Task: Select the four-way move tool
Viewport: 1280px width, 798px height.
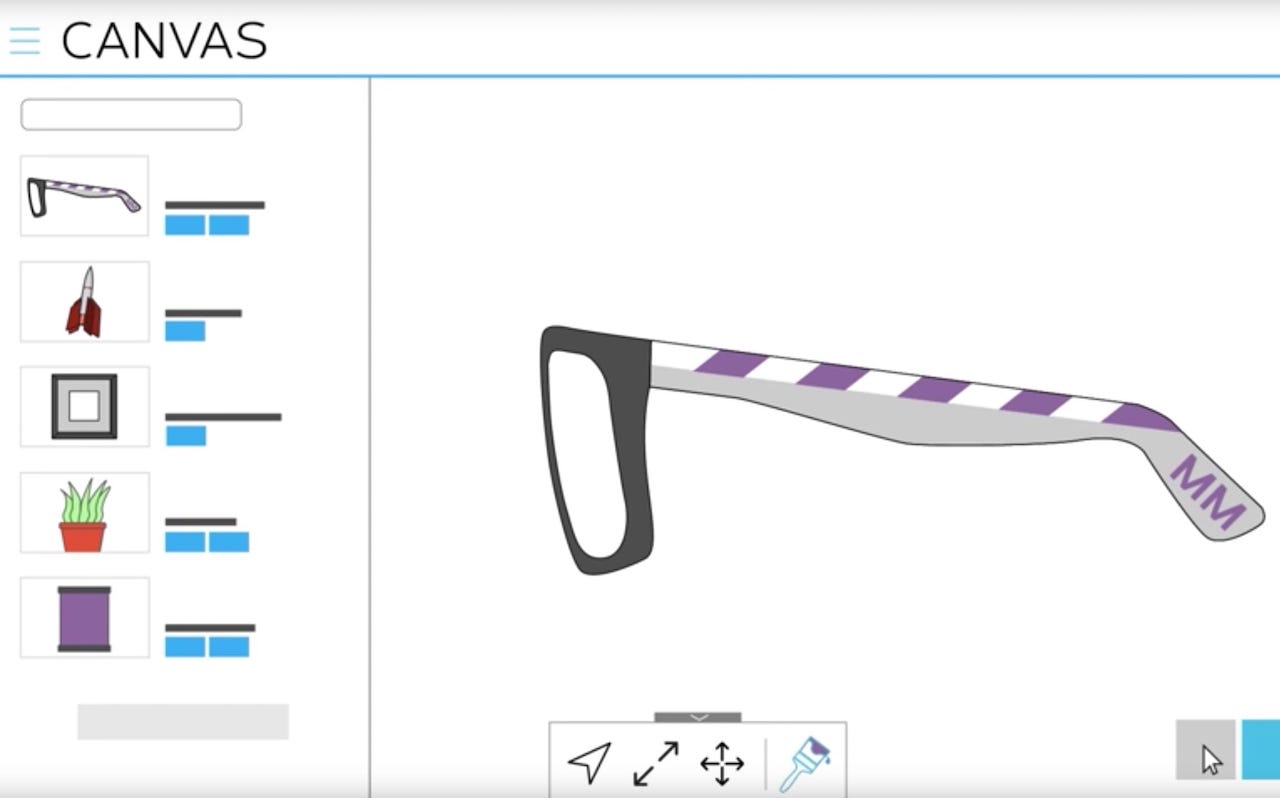Action: click(x=722, y=764)
